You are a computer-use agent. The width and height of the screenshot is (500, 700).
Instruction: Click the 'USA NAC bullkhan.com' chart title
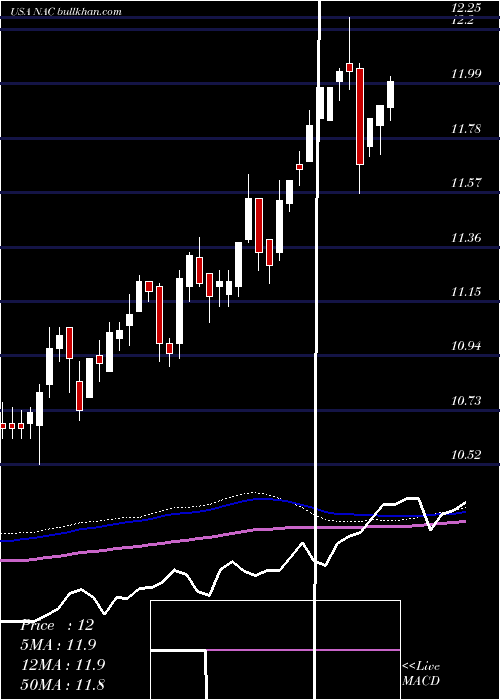[x=66, y=12]
